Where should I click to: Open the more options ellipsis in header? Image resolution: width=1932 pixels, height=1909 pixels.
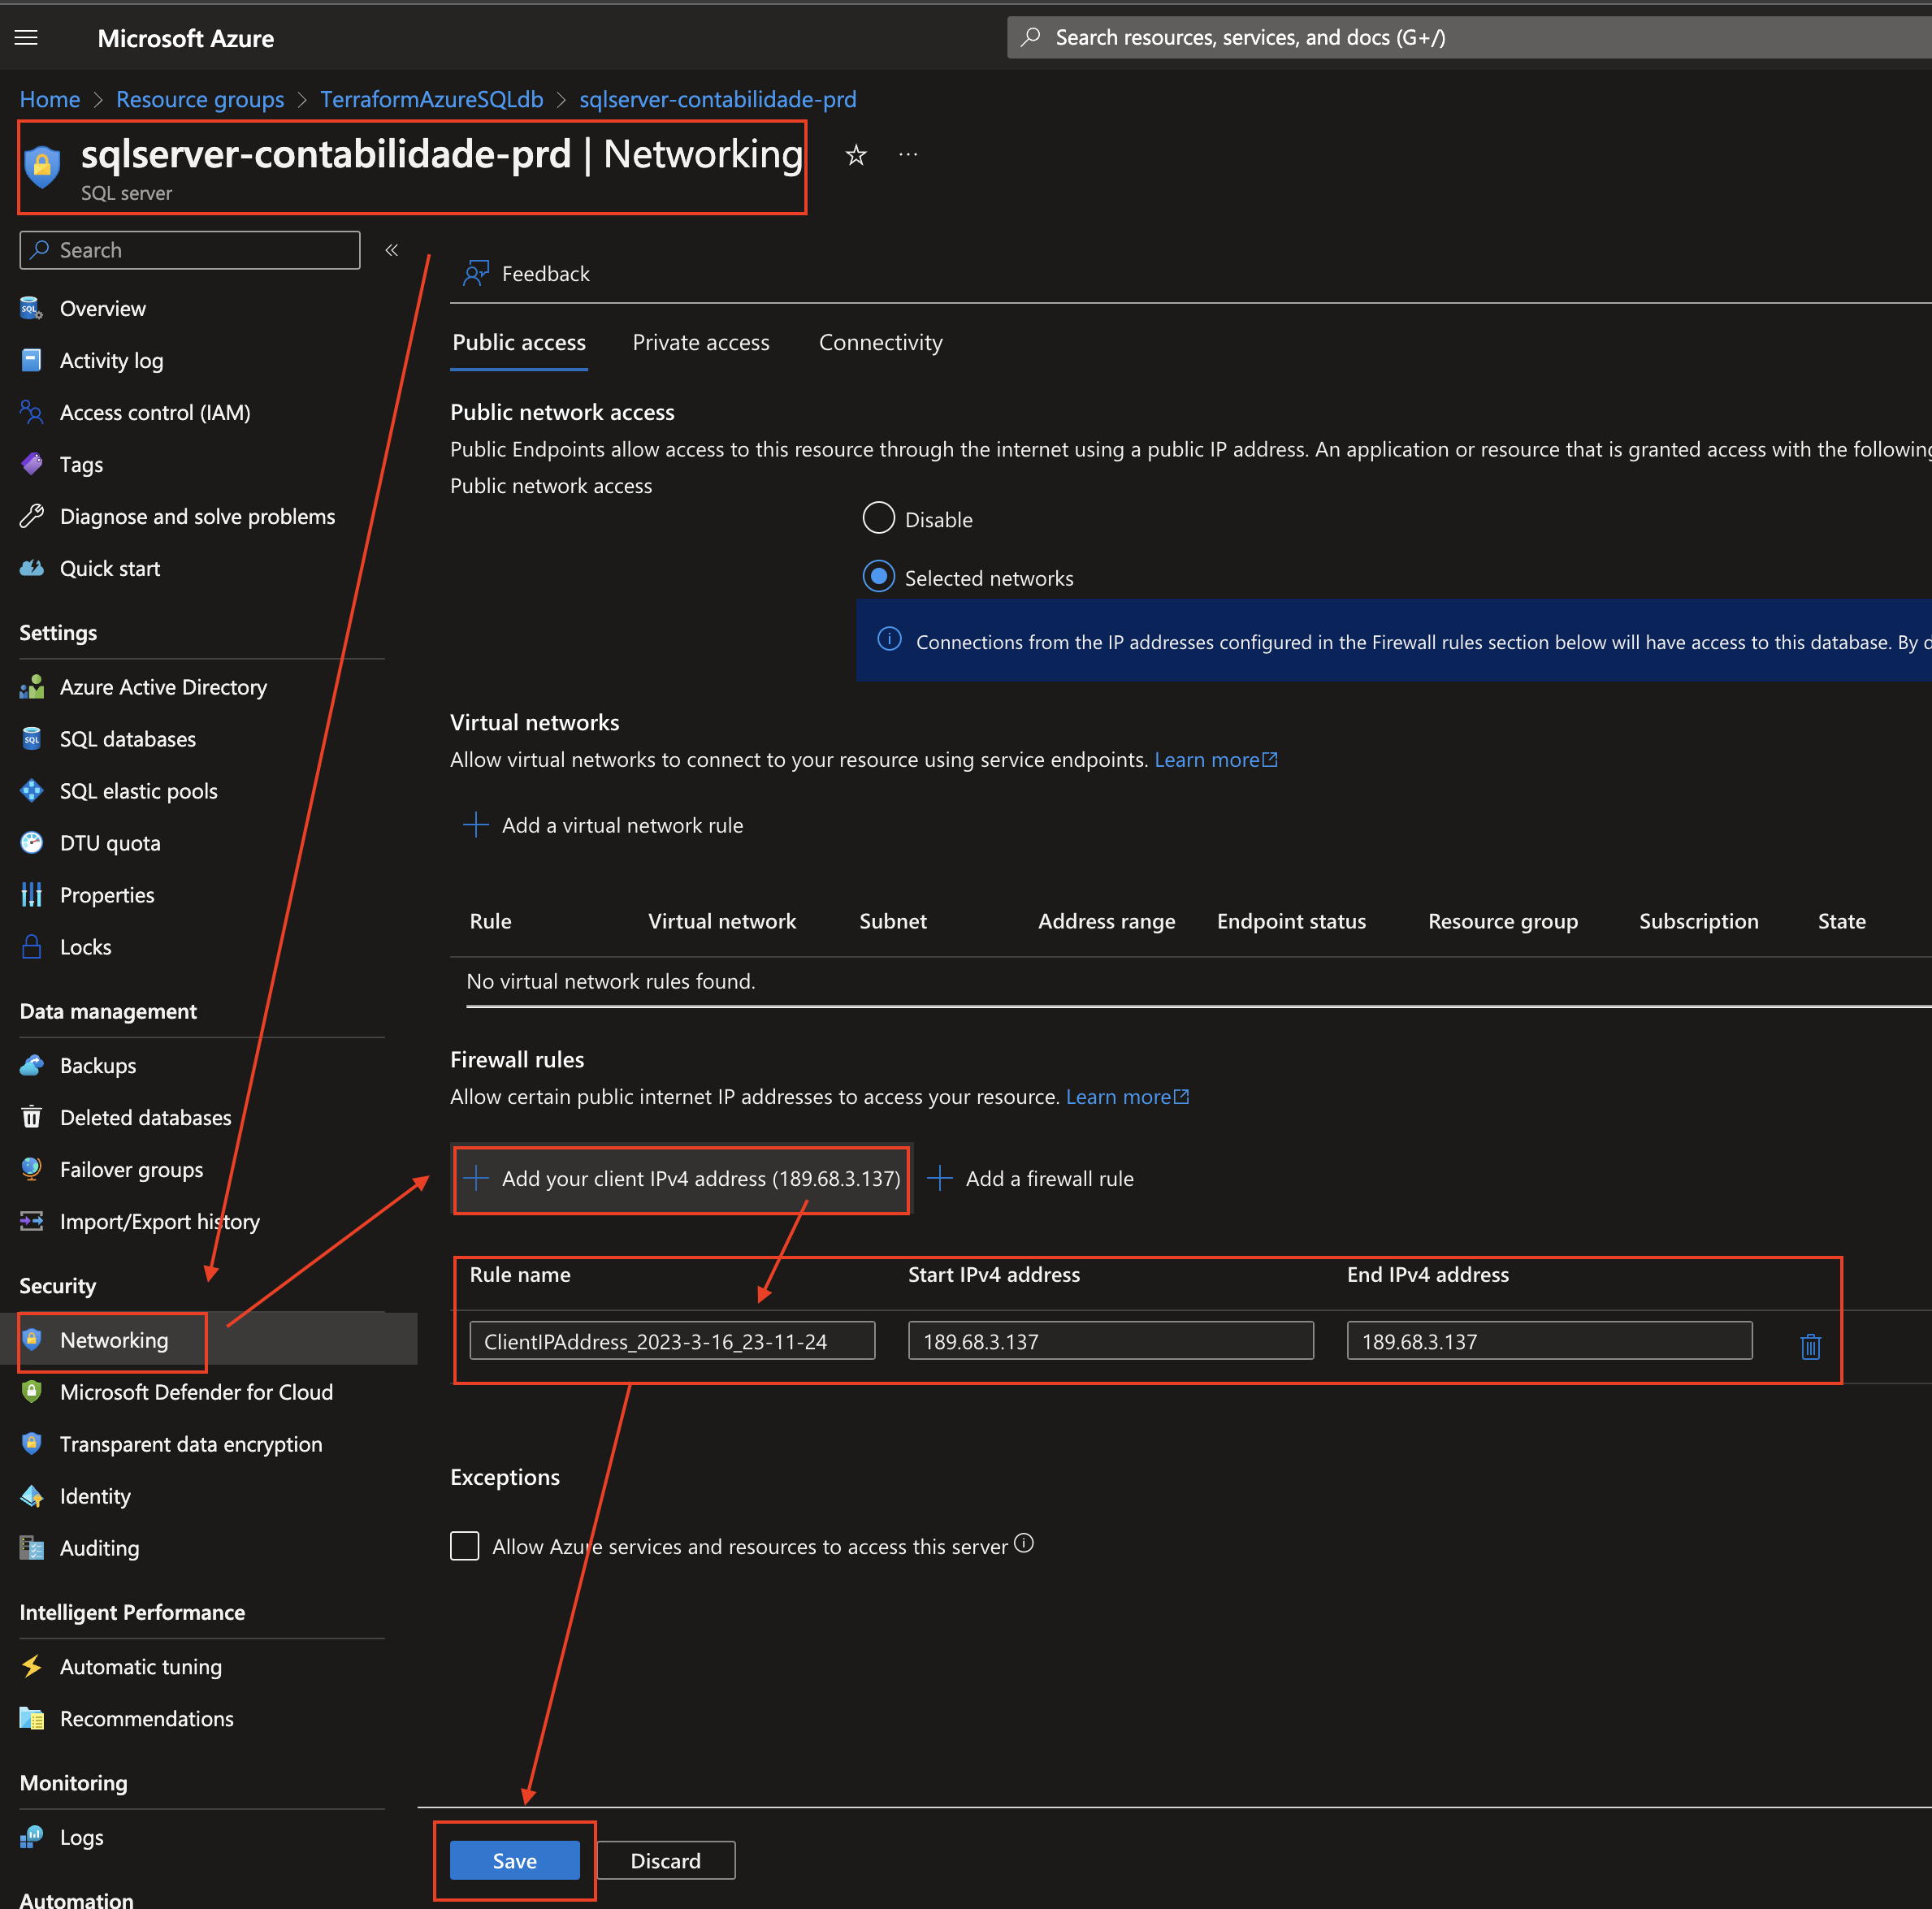(x=908, y=155)
